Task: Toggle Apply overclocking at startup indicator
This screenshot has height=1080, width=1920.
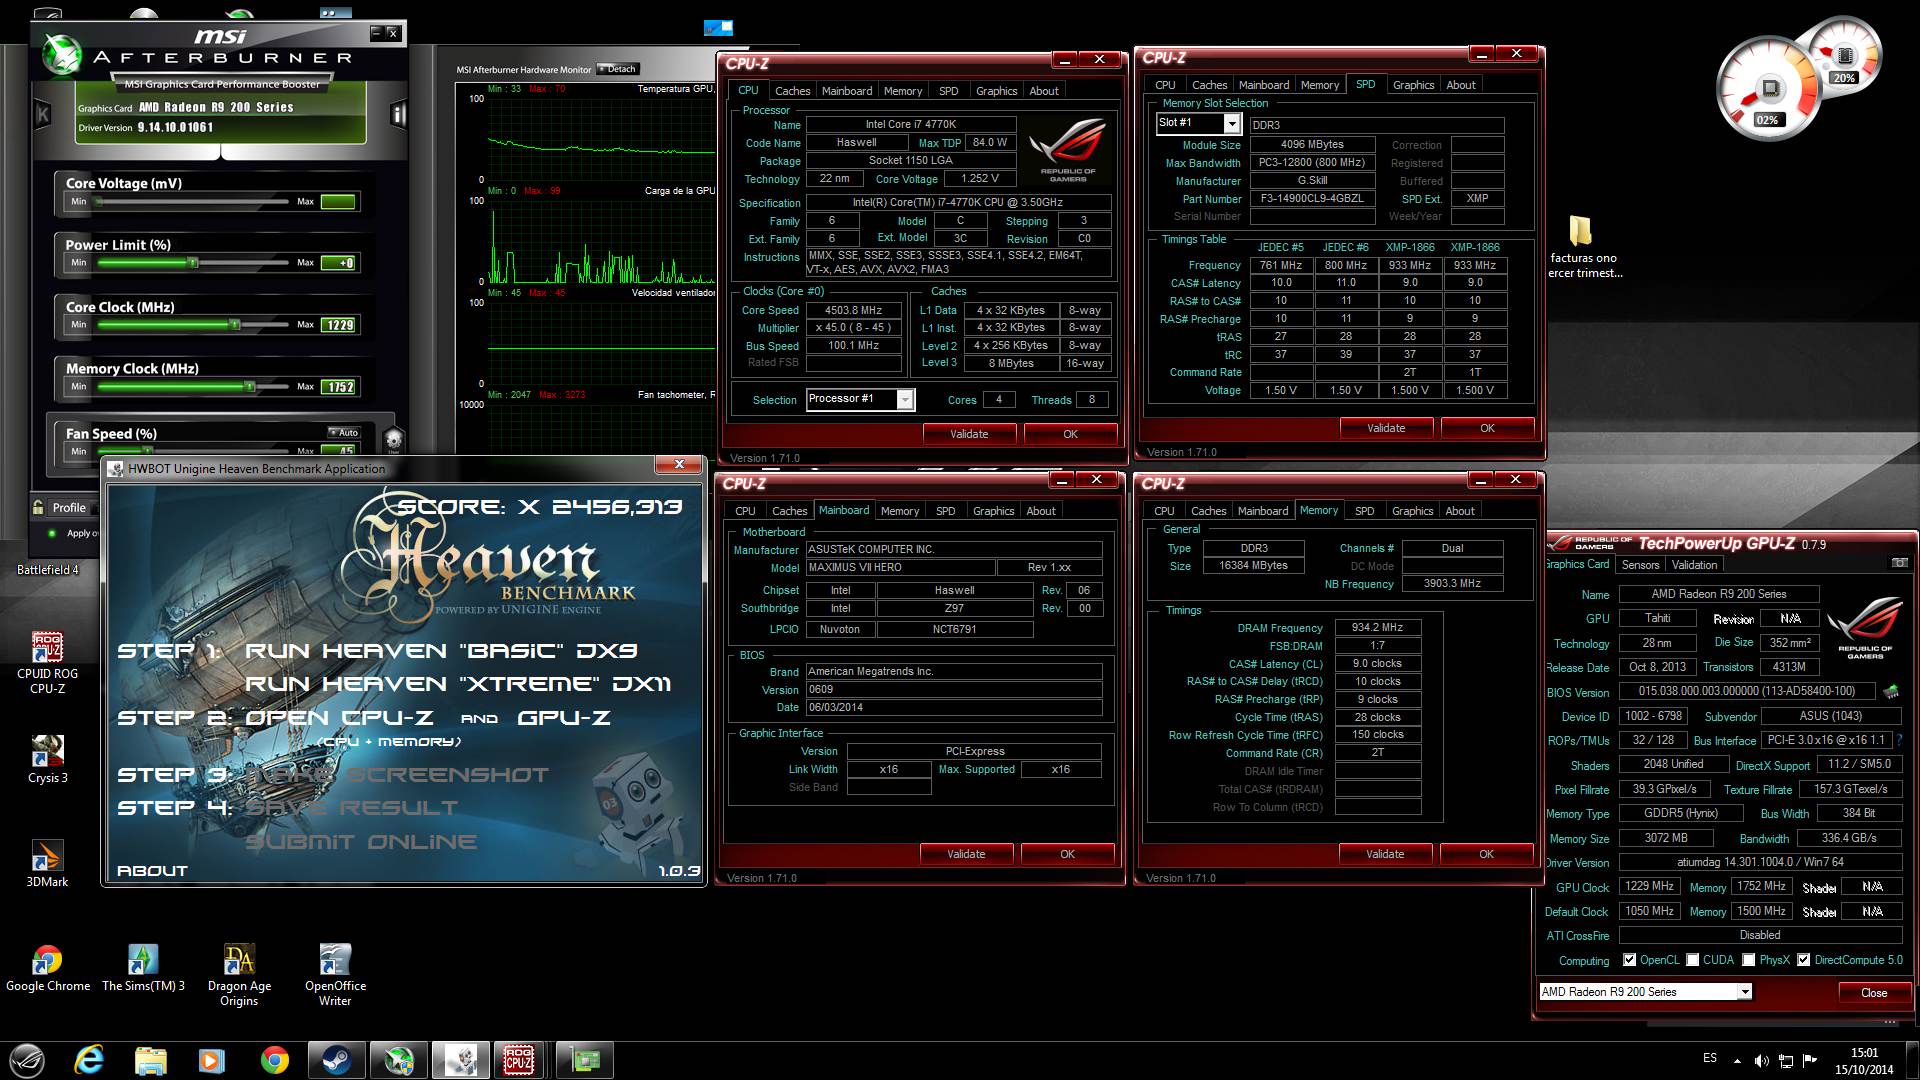Action: click(52, 533)
